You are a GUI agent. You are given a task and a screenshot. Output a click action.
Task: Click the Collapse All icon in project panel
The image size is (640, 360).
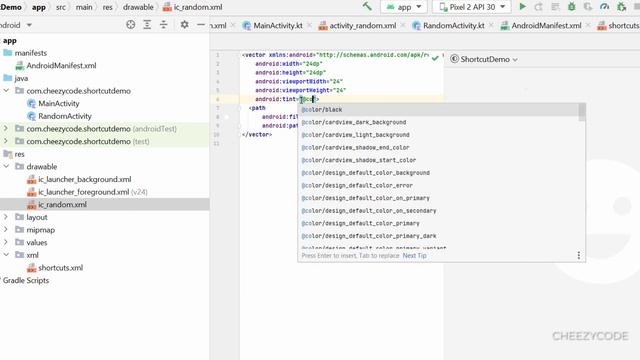tap(164, 24)
